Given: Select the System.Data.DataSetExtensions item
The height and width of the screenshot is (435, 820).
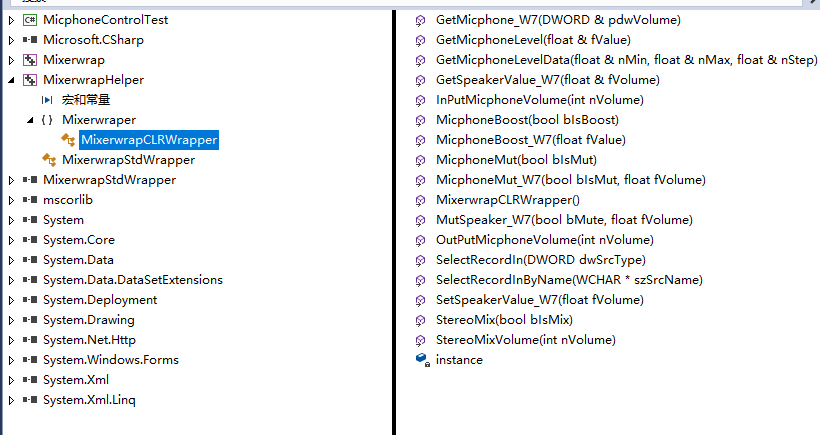Looking at the screenshot, I should pyautogui.click(x=133, y=280).
